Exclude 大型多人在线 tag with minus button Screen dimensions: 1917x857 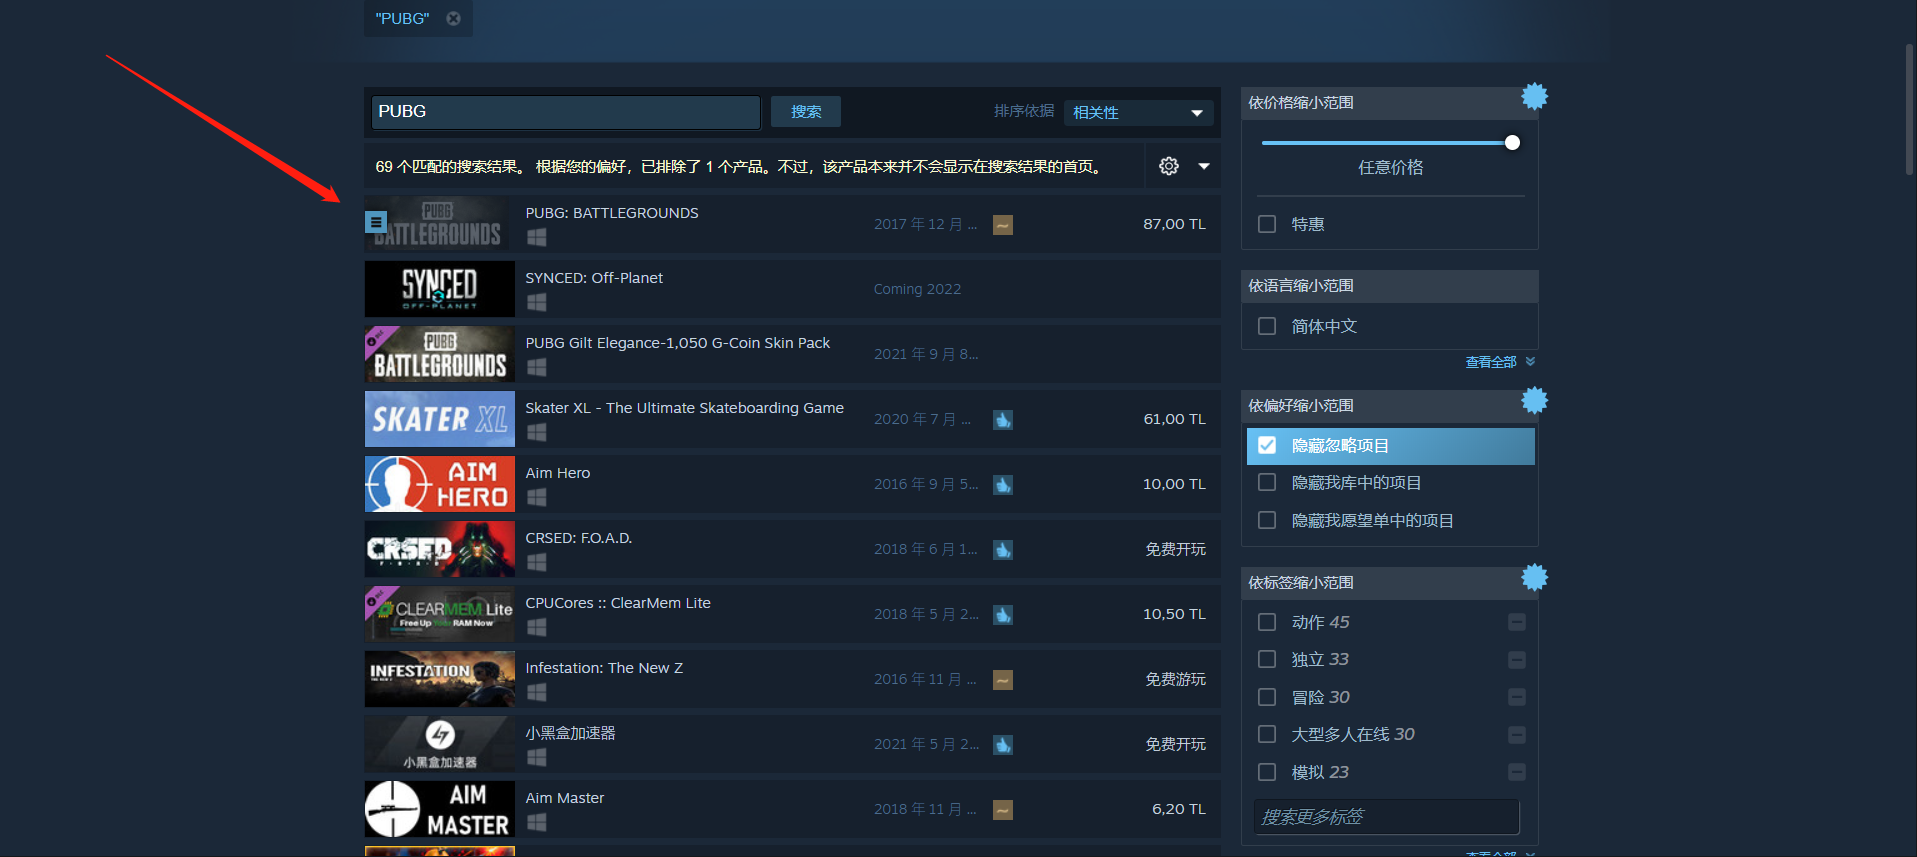click(1517, 735)
